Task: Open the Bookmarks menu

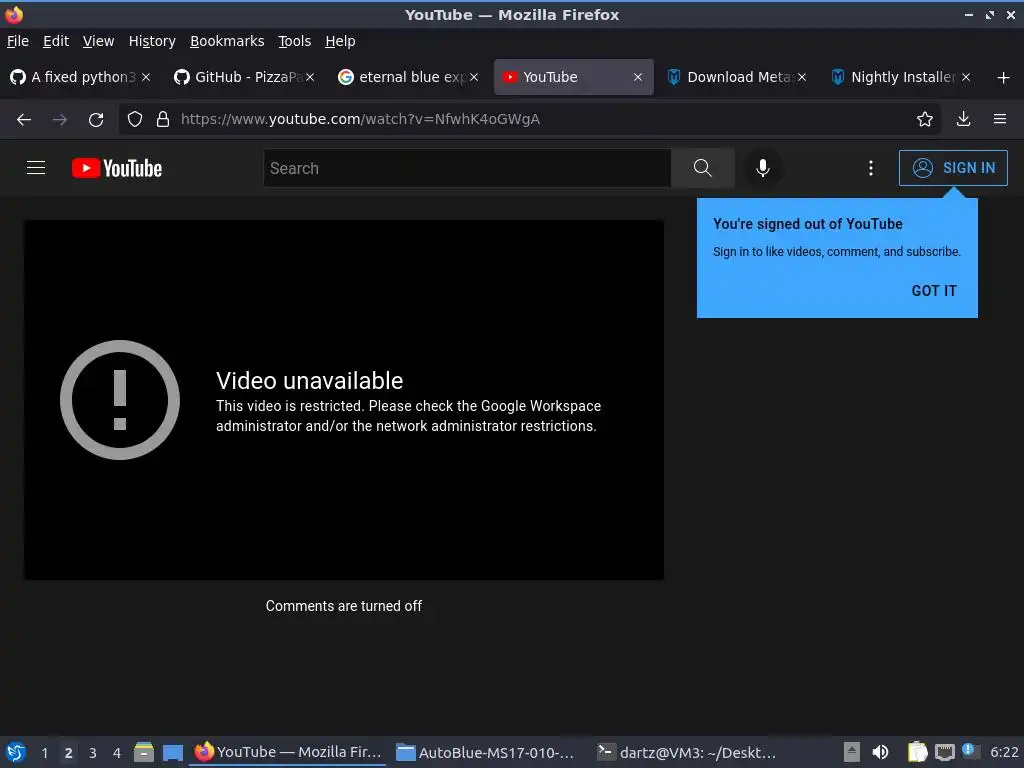Action: pos(227,41)
